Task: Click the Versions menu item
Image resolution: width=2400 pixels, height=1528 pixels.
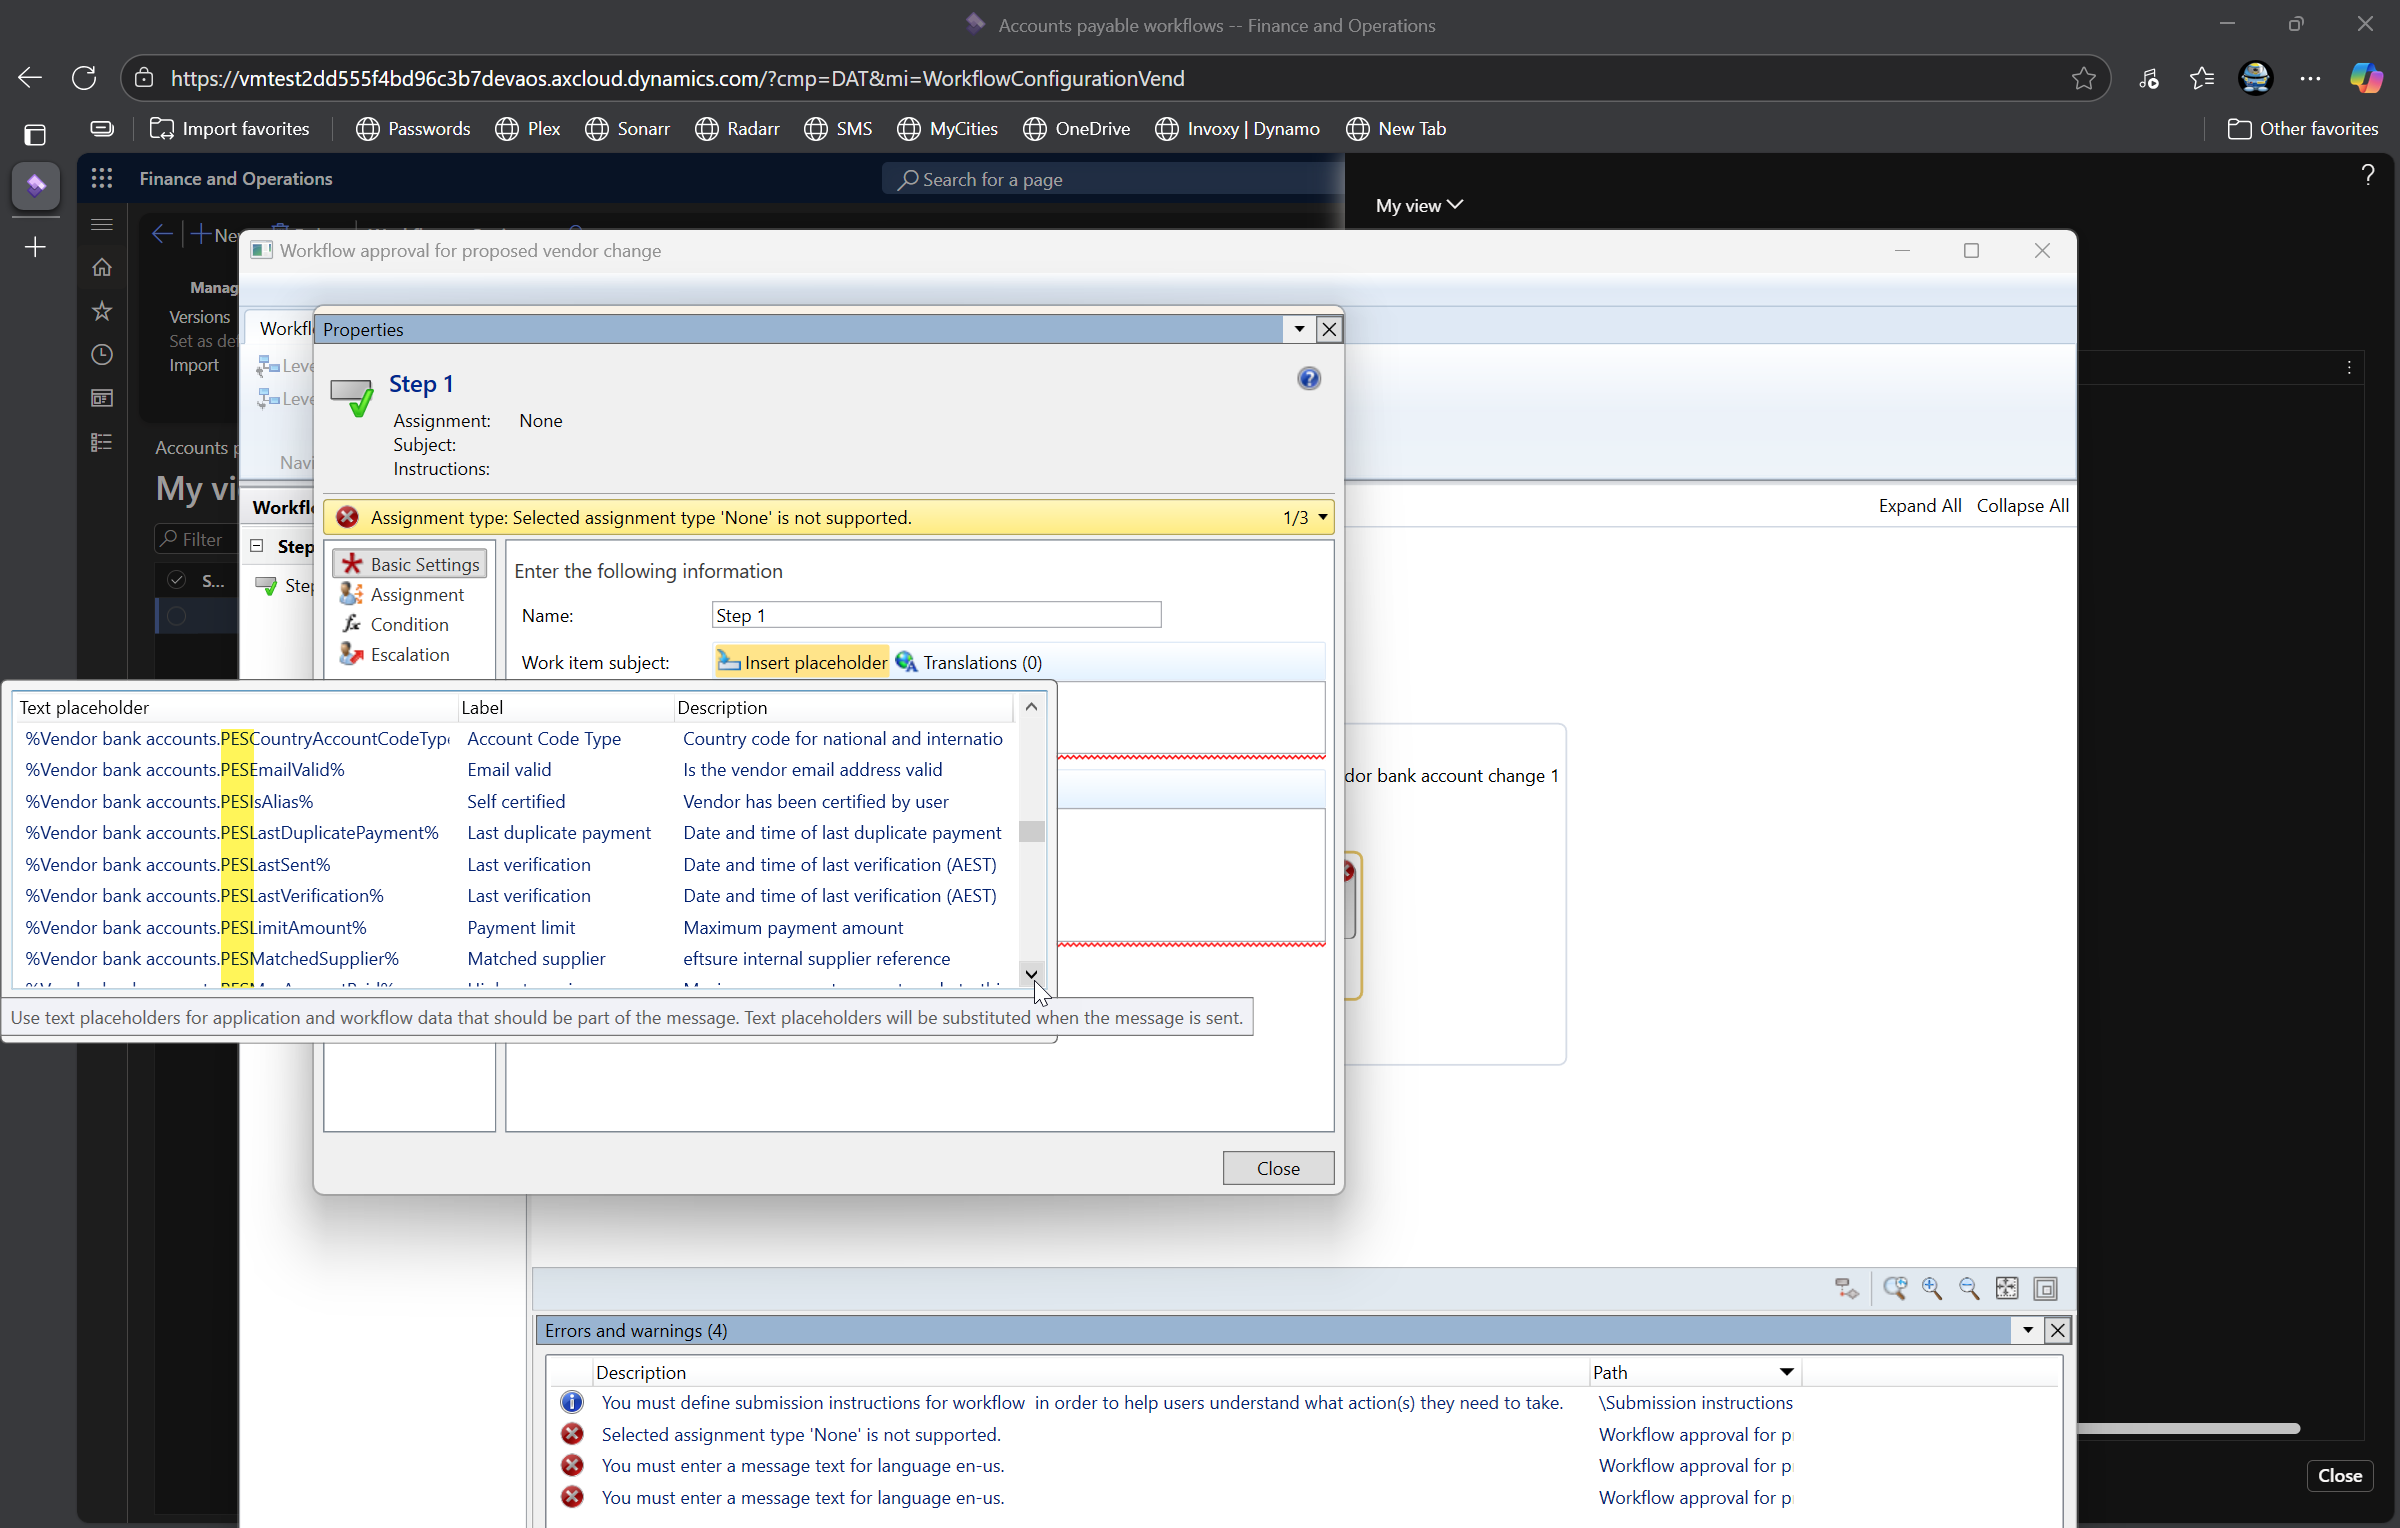Action: coord(199,317)
